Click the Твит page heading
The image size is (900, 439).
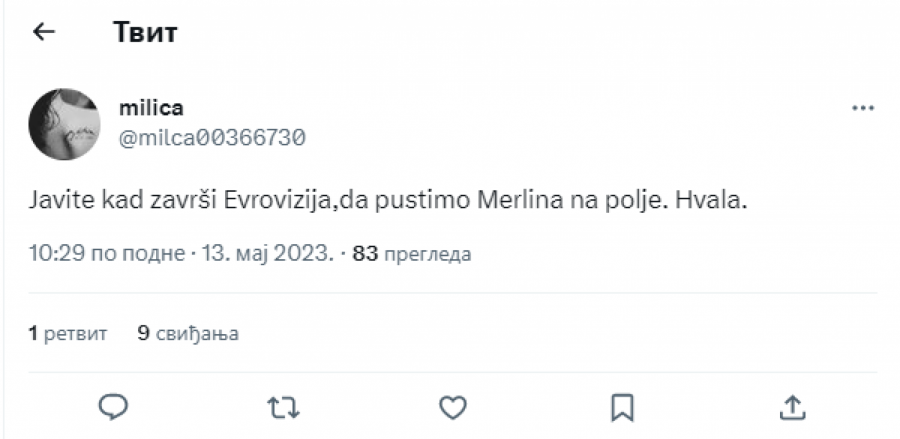[145, 32]
